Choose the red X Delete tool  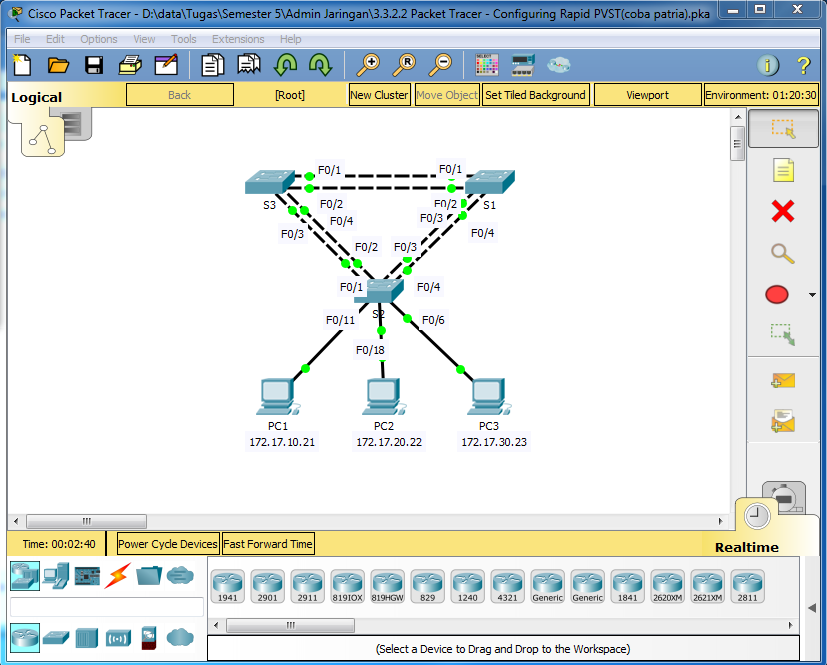click(x=783, y=211)
